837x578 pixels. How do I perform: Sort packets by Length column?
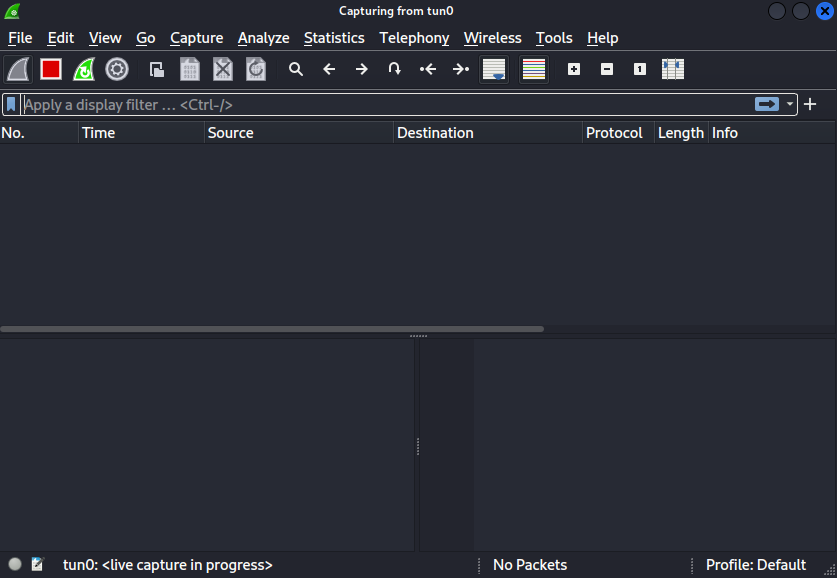tap(682, 133)
